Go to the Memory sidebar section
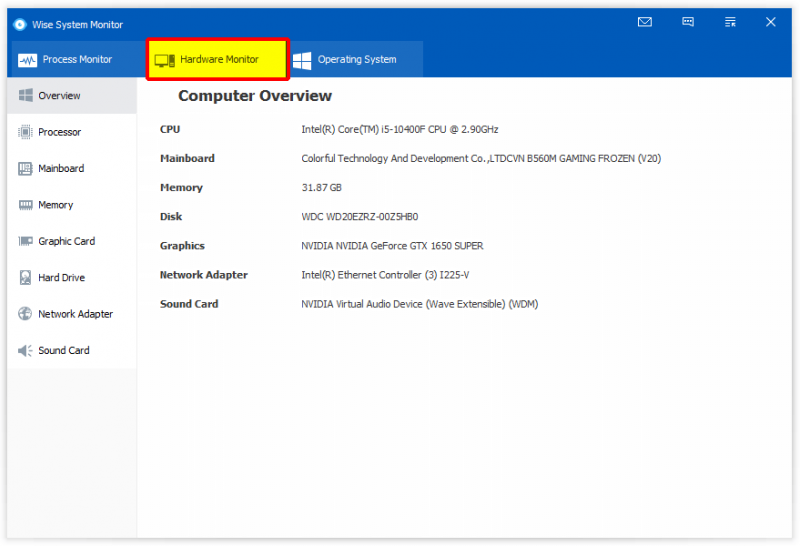800x546 pixels. pos(72,205)
